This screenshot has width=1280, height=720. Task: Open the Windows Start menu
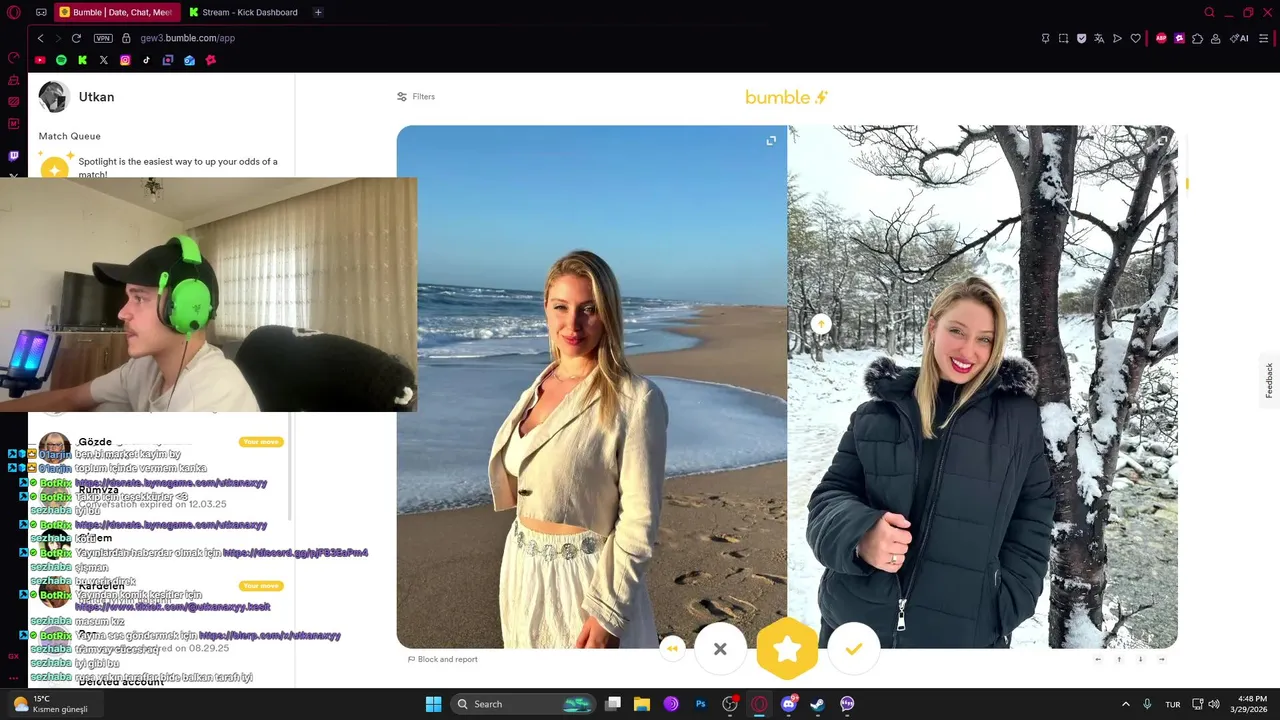433,704
